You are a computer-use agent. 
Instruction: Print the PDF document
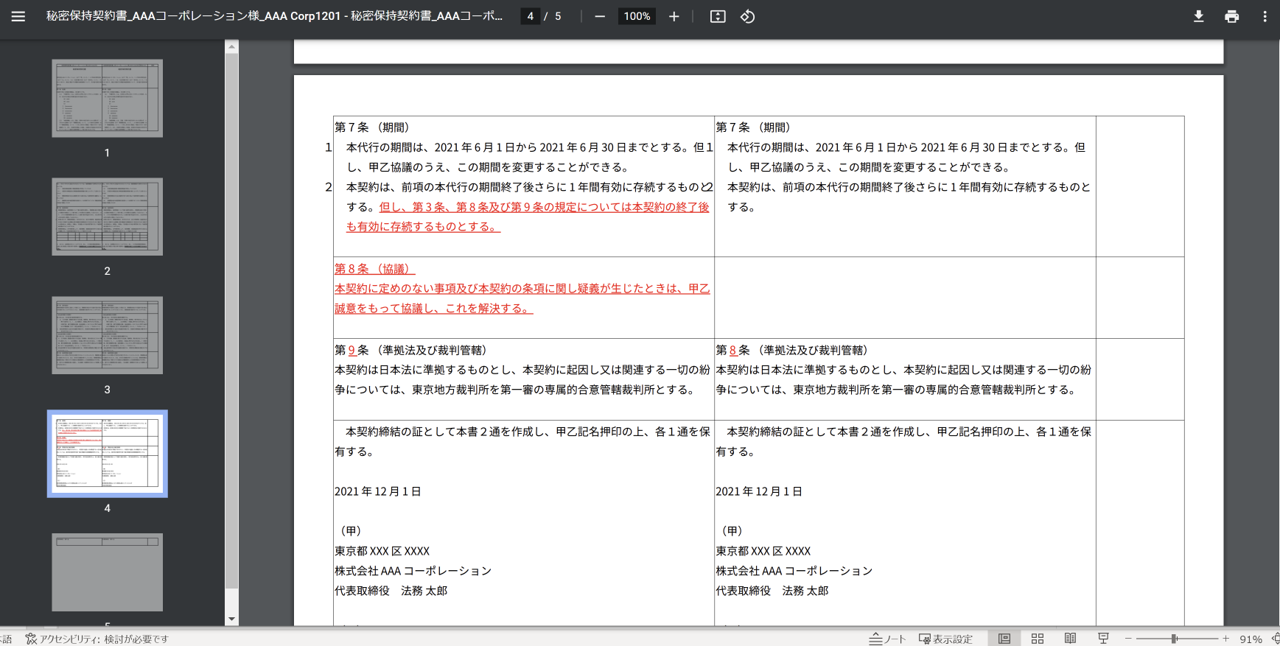point(1231,16)
